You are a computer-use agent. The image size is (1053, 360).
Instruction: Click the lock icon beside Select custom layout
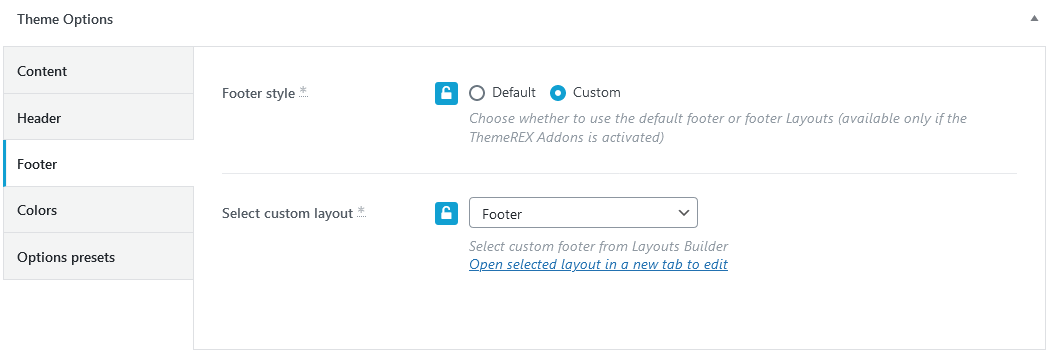(446, 213)
